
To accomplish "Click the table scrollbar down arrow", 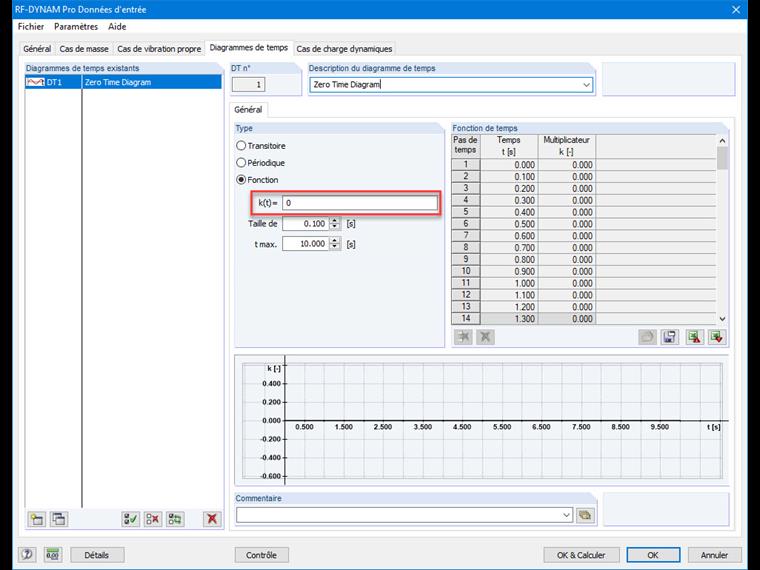I will coord(722,319).
